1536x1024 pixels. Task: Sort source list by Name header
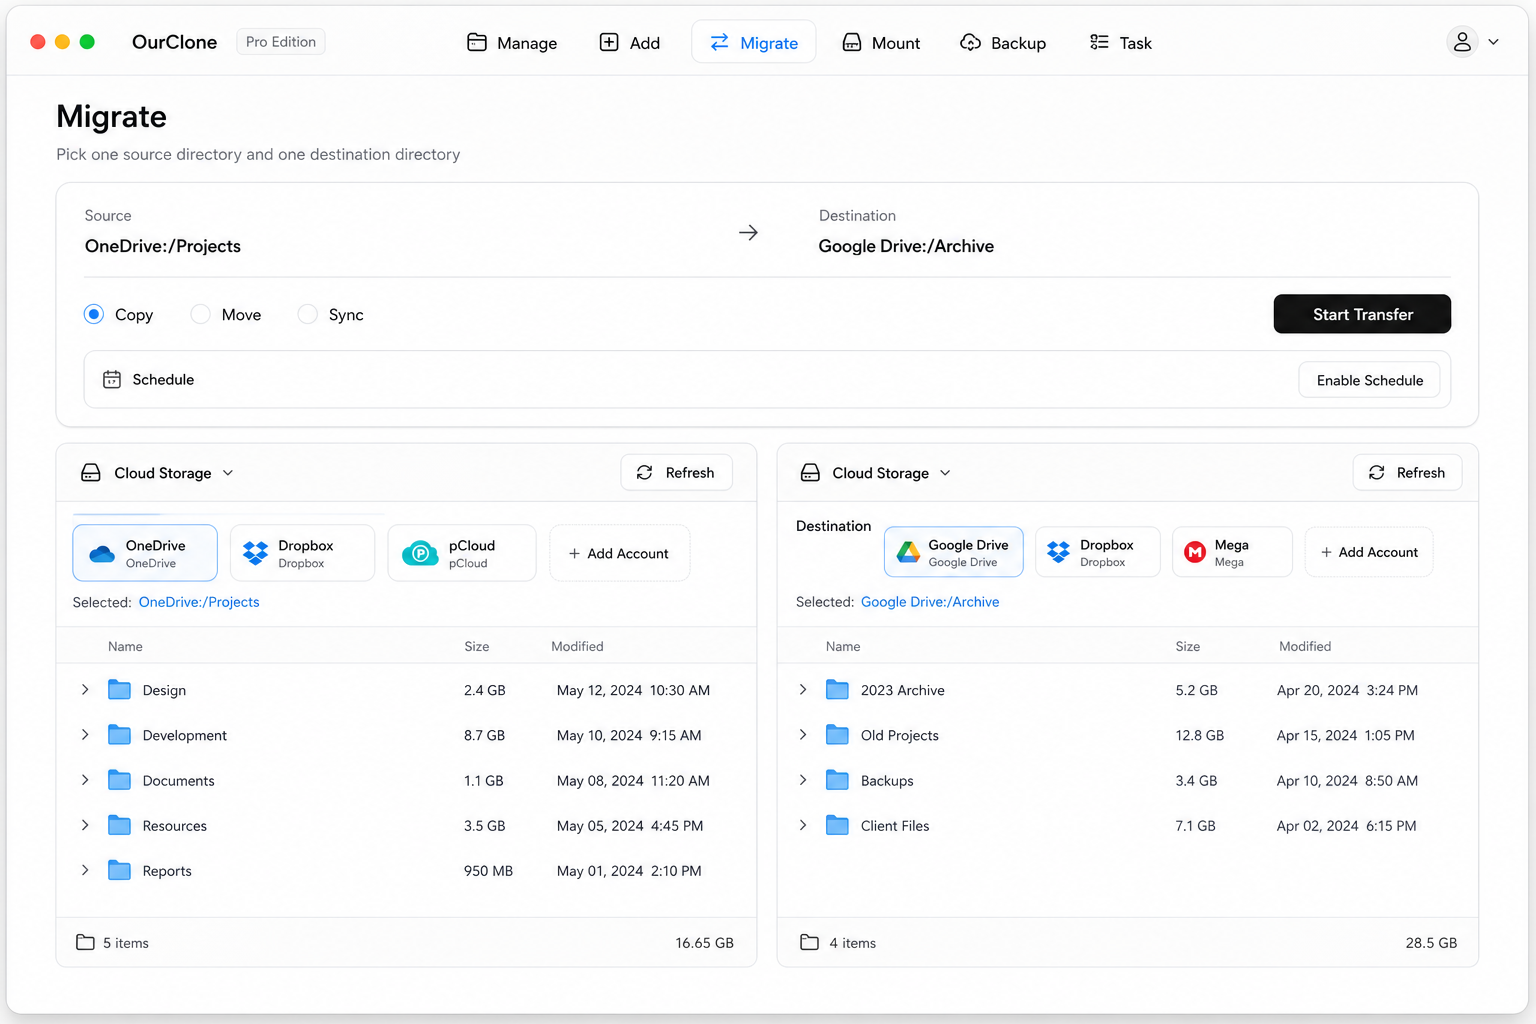click(x=125, y=646)
